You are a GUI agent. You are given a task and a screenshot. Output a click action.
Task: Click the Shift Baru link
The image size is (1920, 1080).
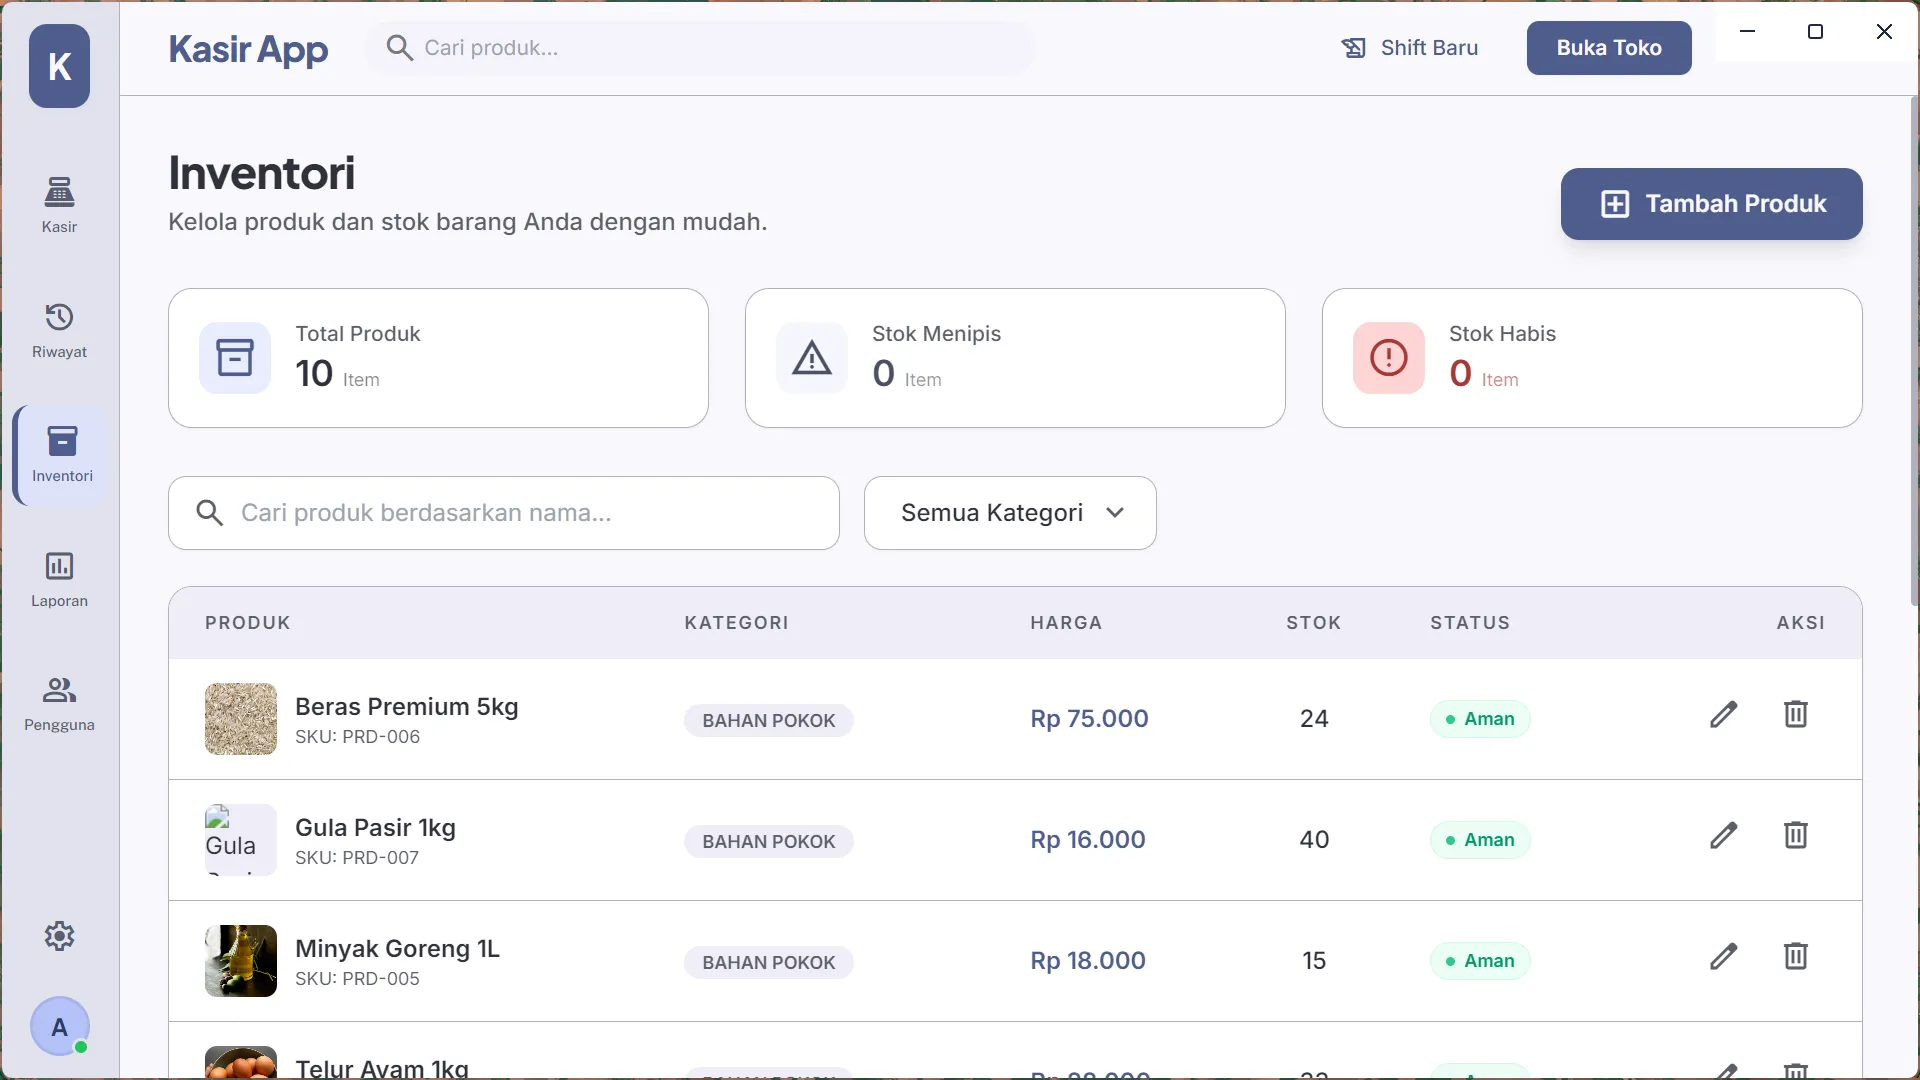point(1410,48)
